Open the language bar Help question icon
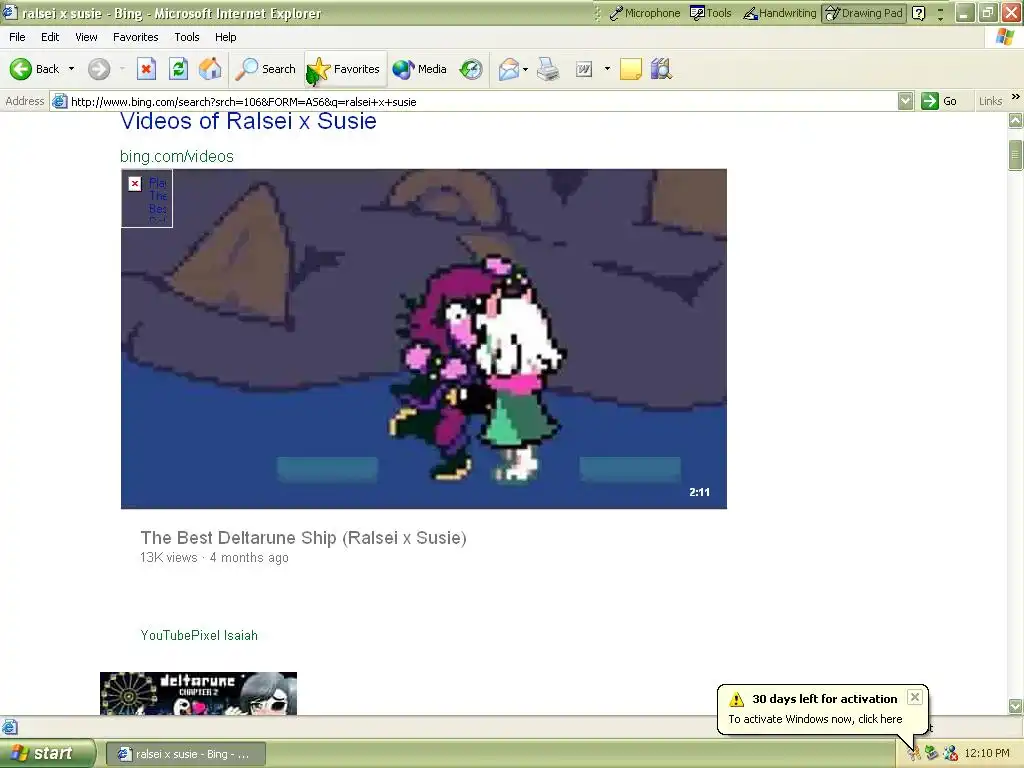 918,13
